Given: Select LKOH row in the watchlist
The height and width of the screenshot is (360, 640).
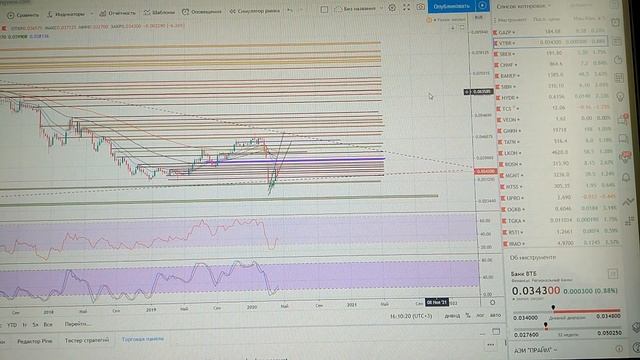Looking at the screenshot, I should pyautogui.click(x=556, y=153).
